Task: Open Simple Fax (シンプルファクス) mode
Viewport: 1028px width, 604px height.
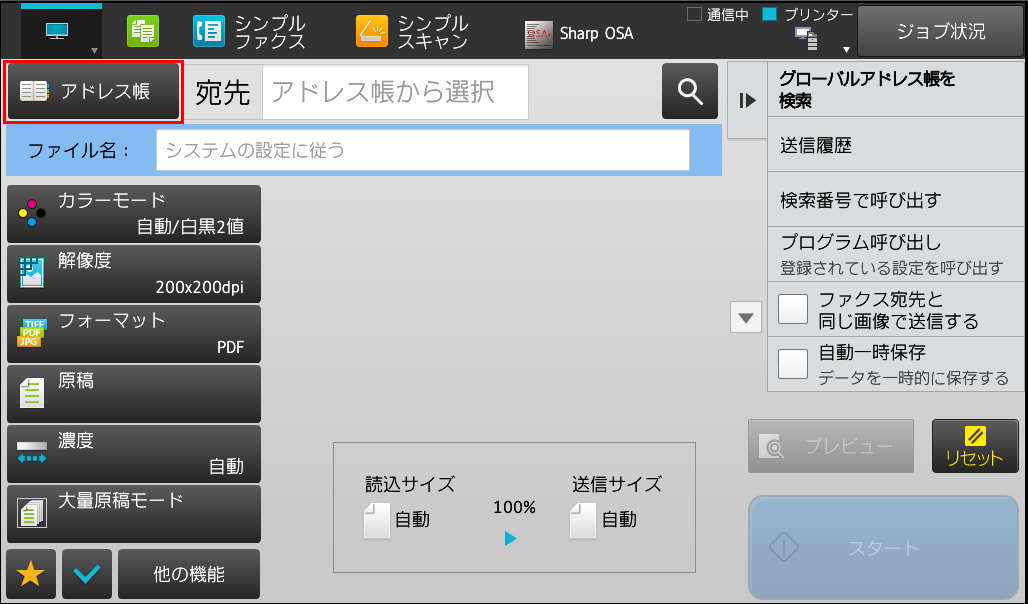Action: (x=249, y=31)
